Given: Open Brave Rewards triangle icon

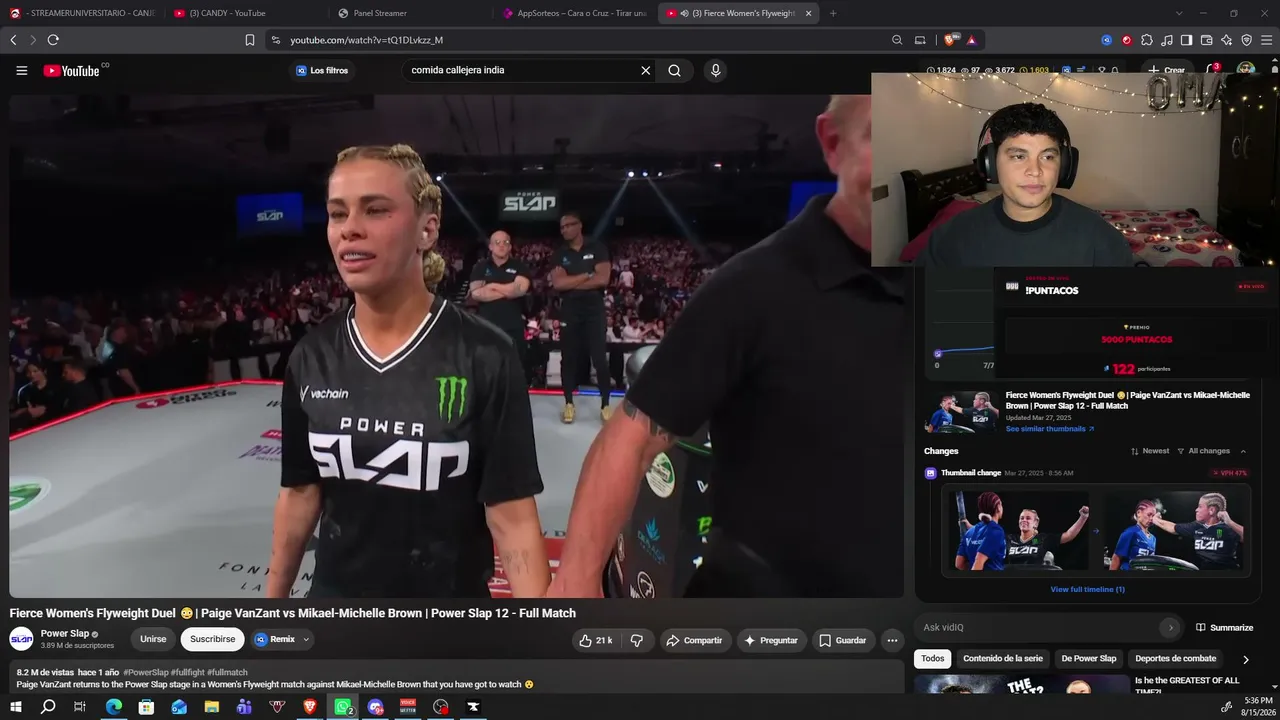Looking at the screenshot, I should 971,40.
